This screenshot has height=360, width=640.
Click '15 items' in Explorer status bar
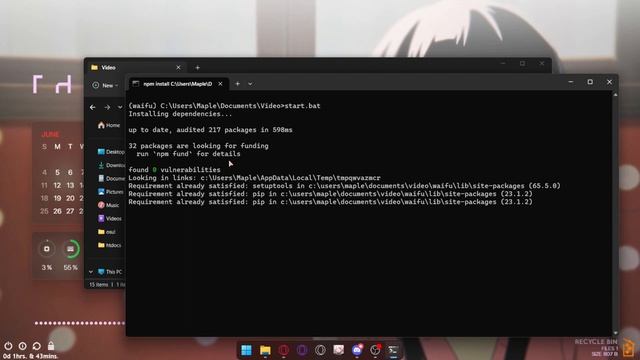(98, 284)
